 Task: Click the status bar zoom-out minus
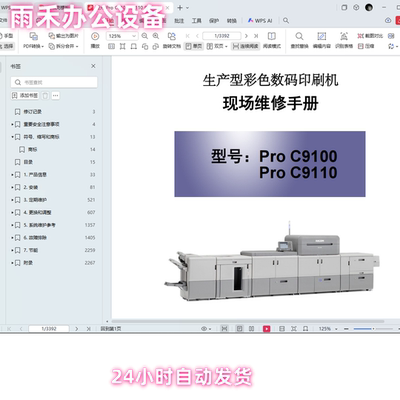click(346, 329)
